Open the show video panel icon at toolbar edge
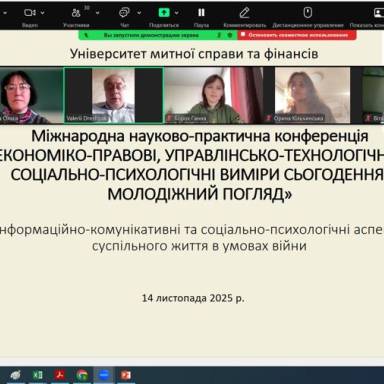 (x=379, y=13)
